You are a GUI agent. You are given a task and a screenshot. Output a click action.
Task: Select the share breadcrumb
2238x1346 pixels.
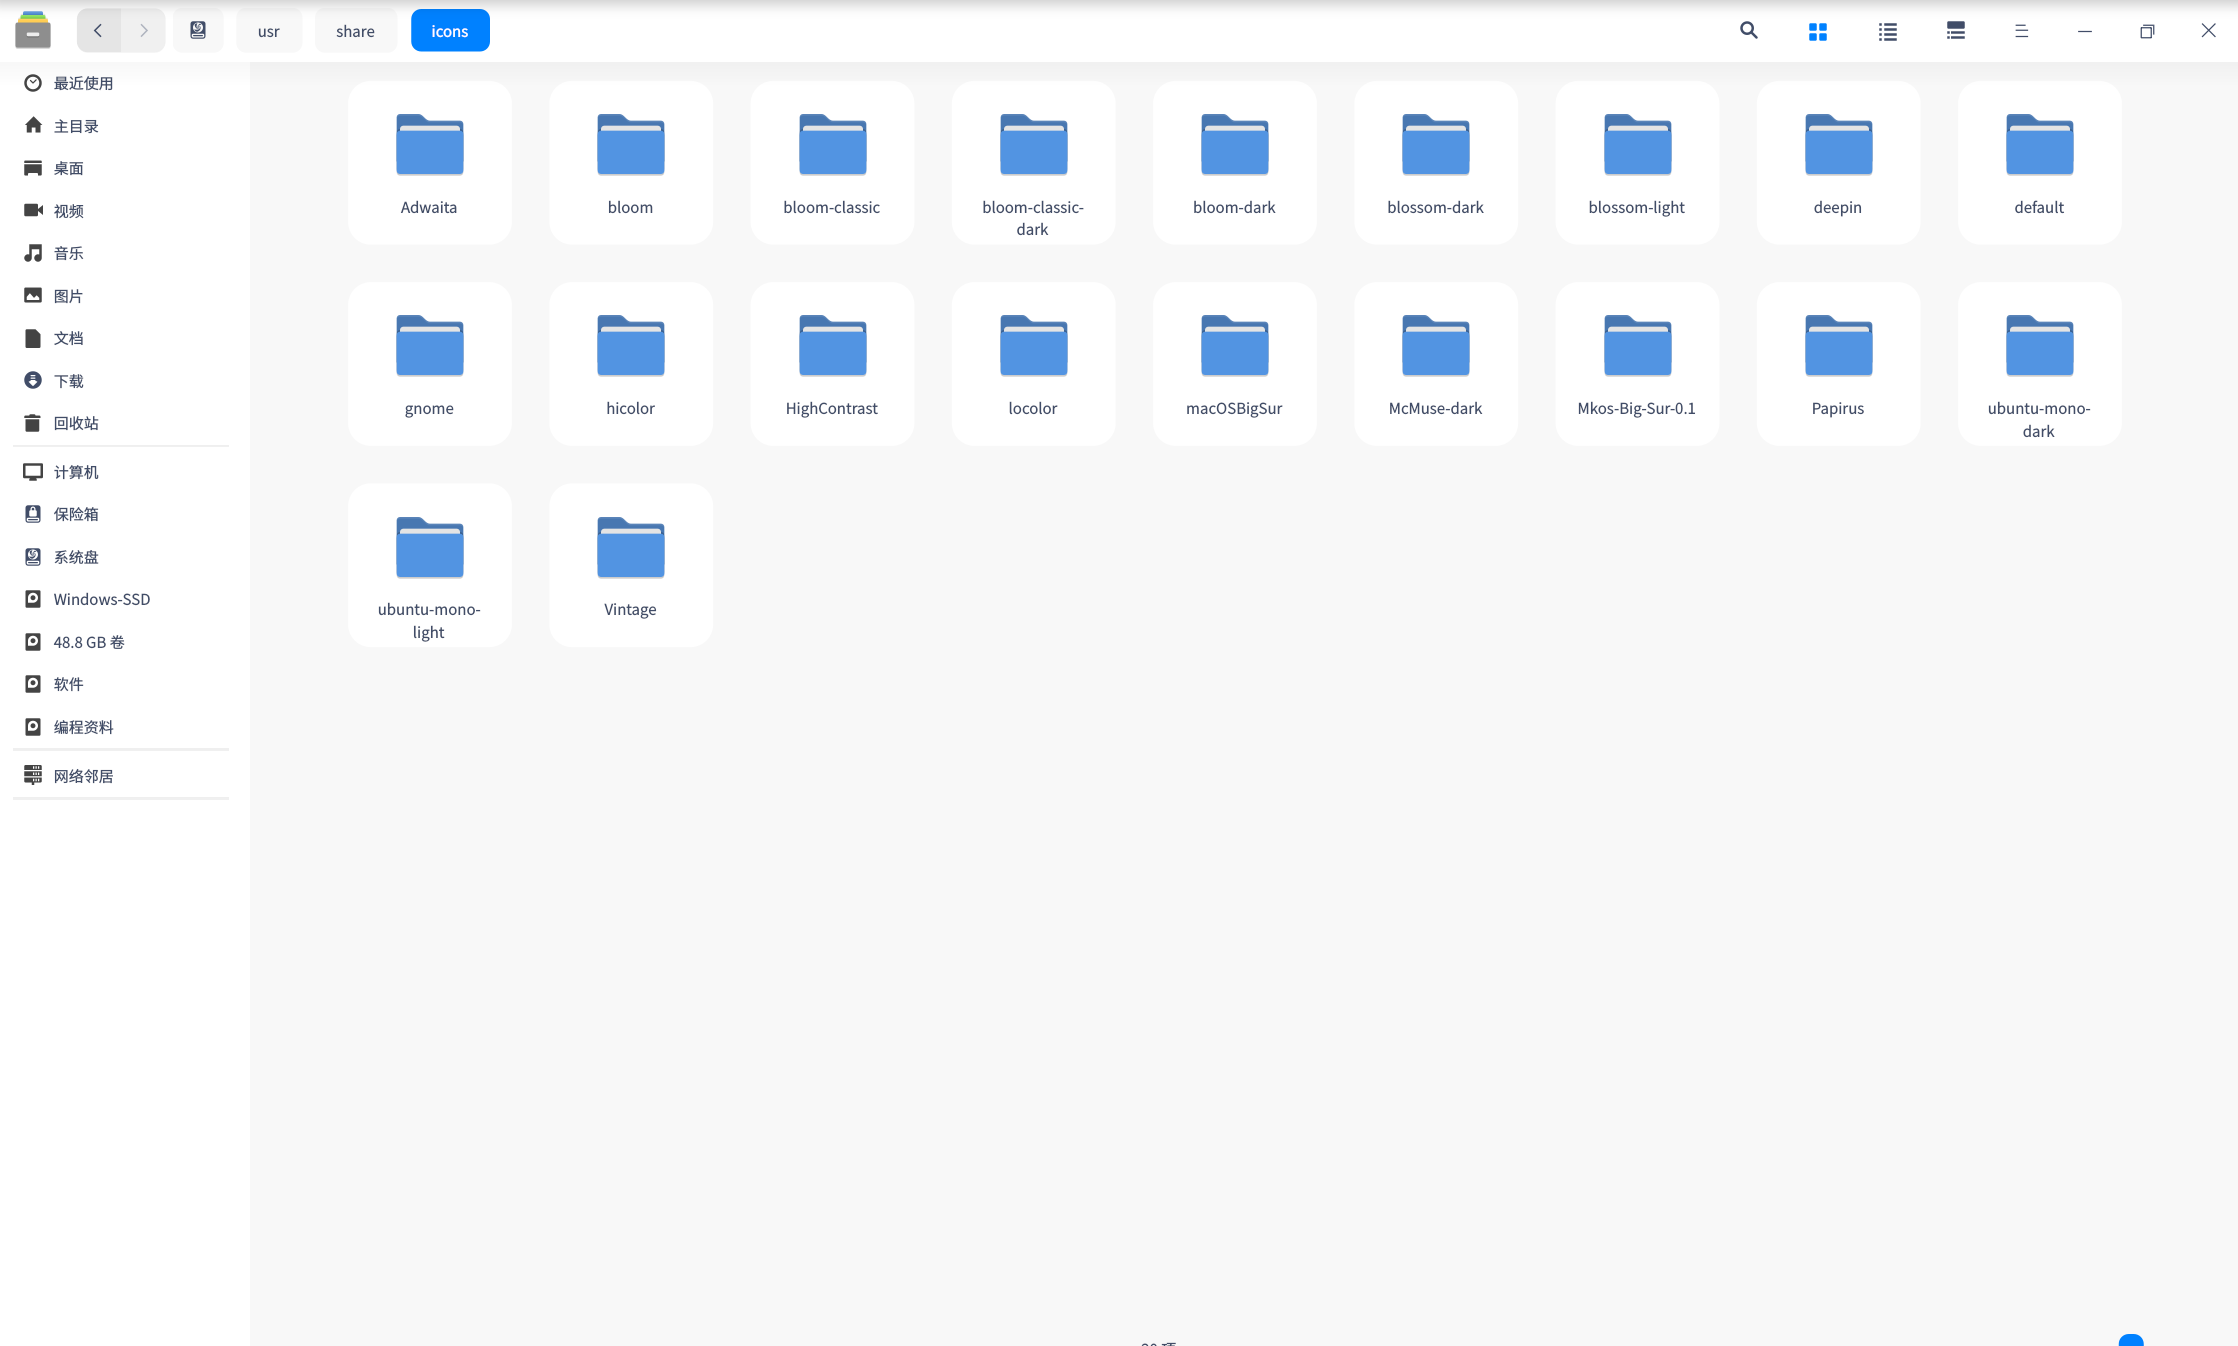[355, 31]
